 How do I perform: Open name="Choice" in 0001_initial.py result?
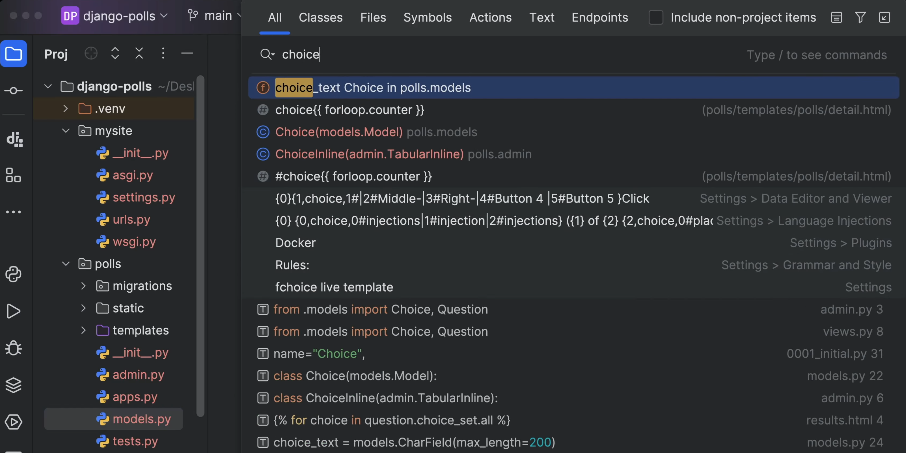(574, 354)
